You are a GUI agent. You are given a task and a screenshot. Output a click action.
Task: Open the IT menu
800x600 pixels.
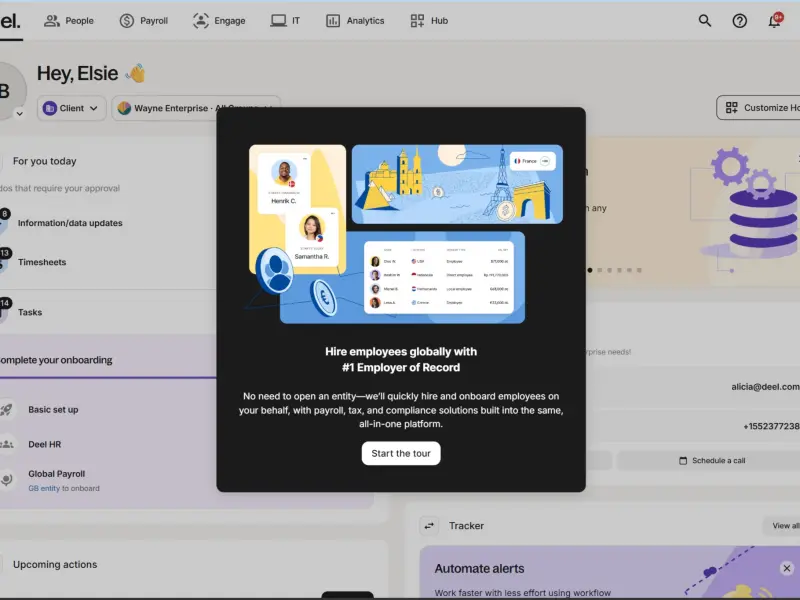coord(285,21)
